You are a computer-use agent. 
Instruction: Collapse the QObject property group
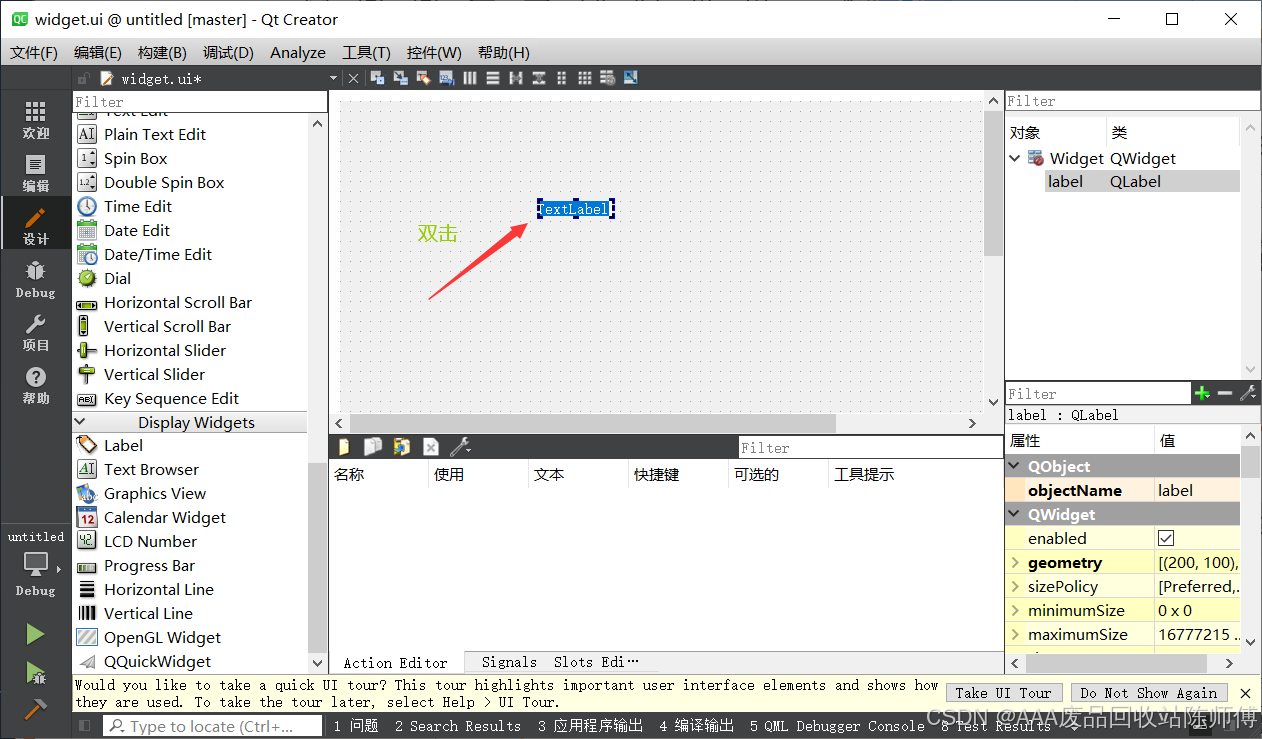click(x=1015, y=466)
